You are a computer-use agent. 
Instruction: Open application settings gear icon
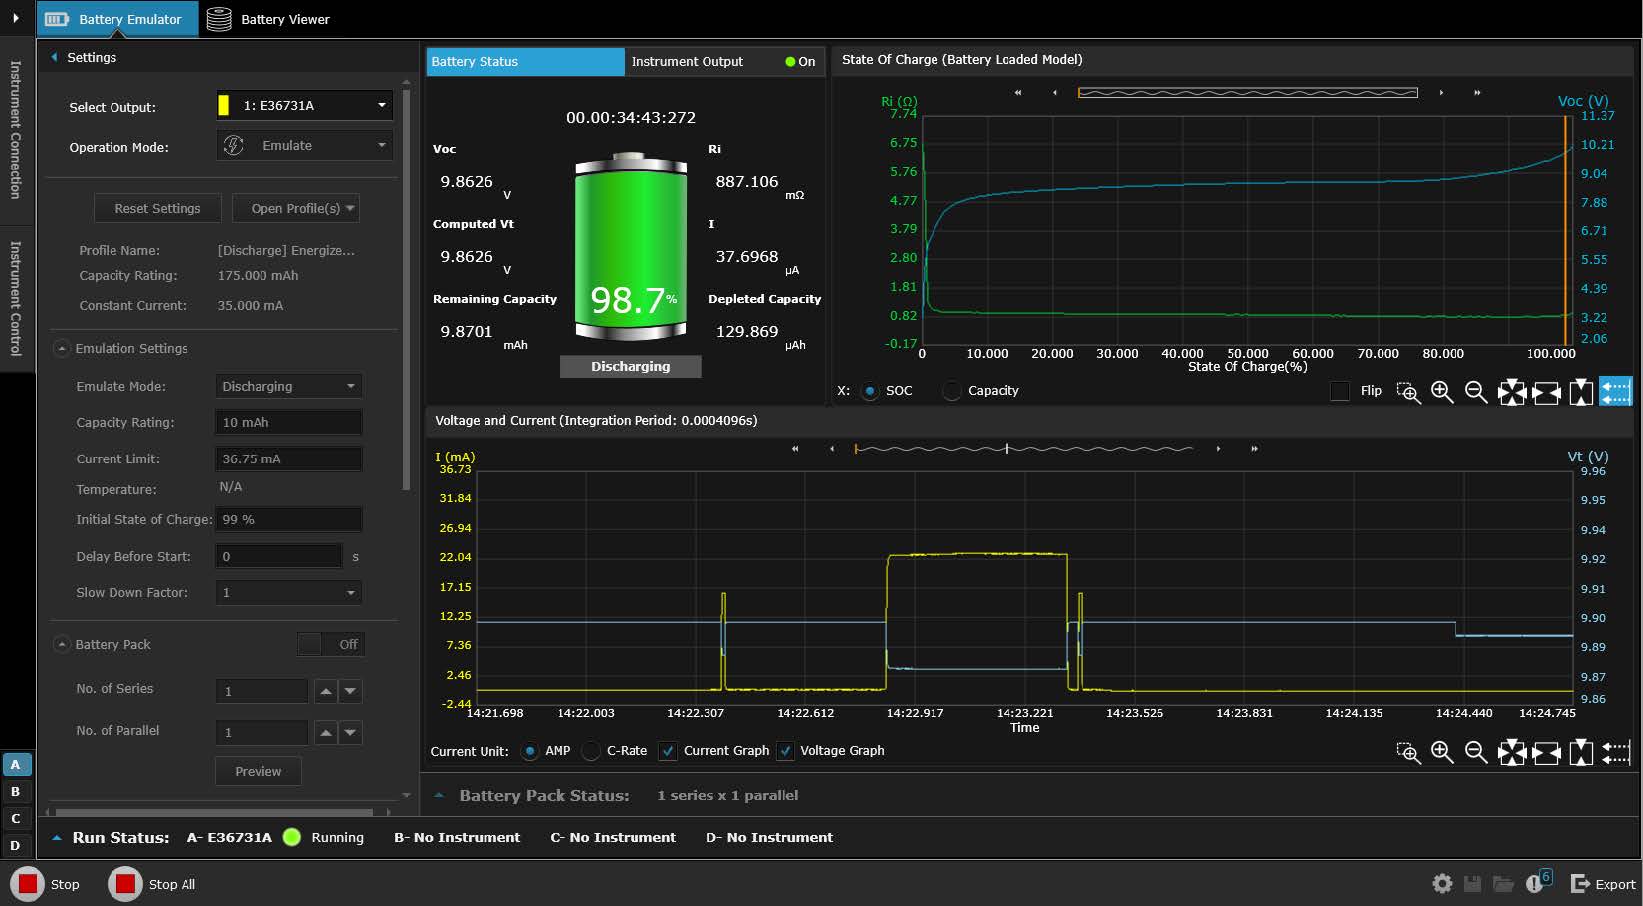(x=1442, y=883)
